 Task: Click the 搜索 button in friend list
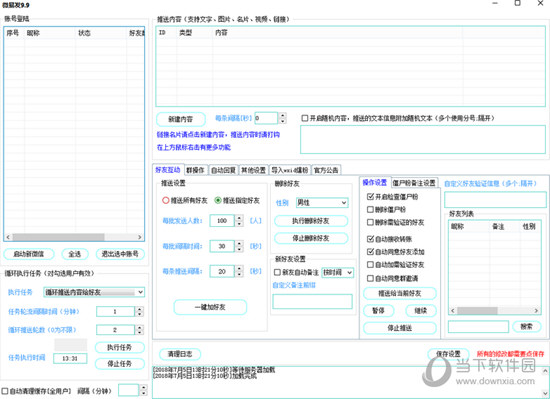coord(526,327)
